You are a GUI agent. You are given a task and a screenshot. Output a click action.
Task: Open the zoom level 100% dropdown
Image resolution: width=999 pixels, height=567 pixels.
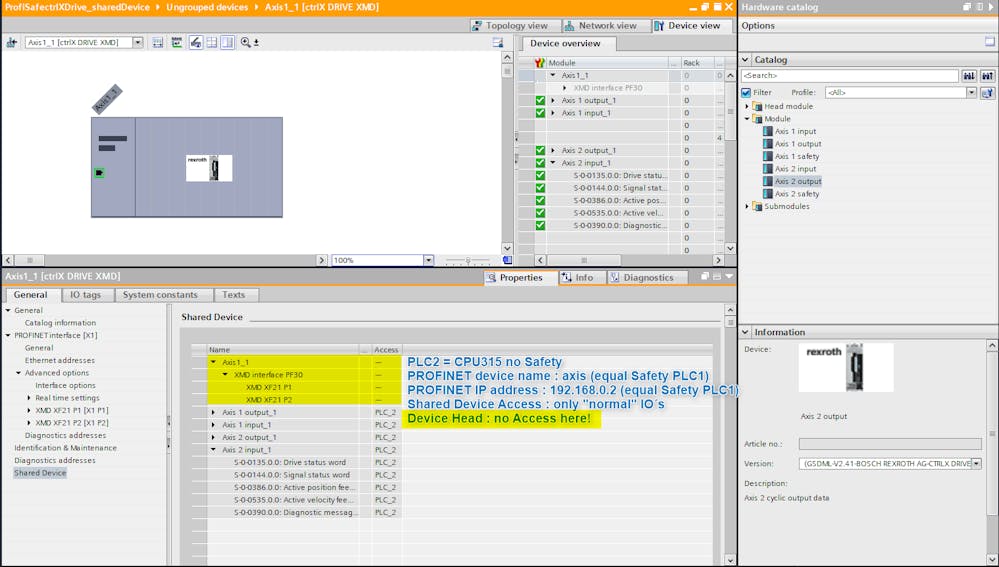(428, 260)
